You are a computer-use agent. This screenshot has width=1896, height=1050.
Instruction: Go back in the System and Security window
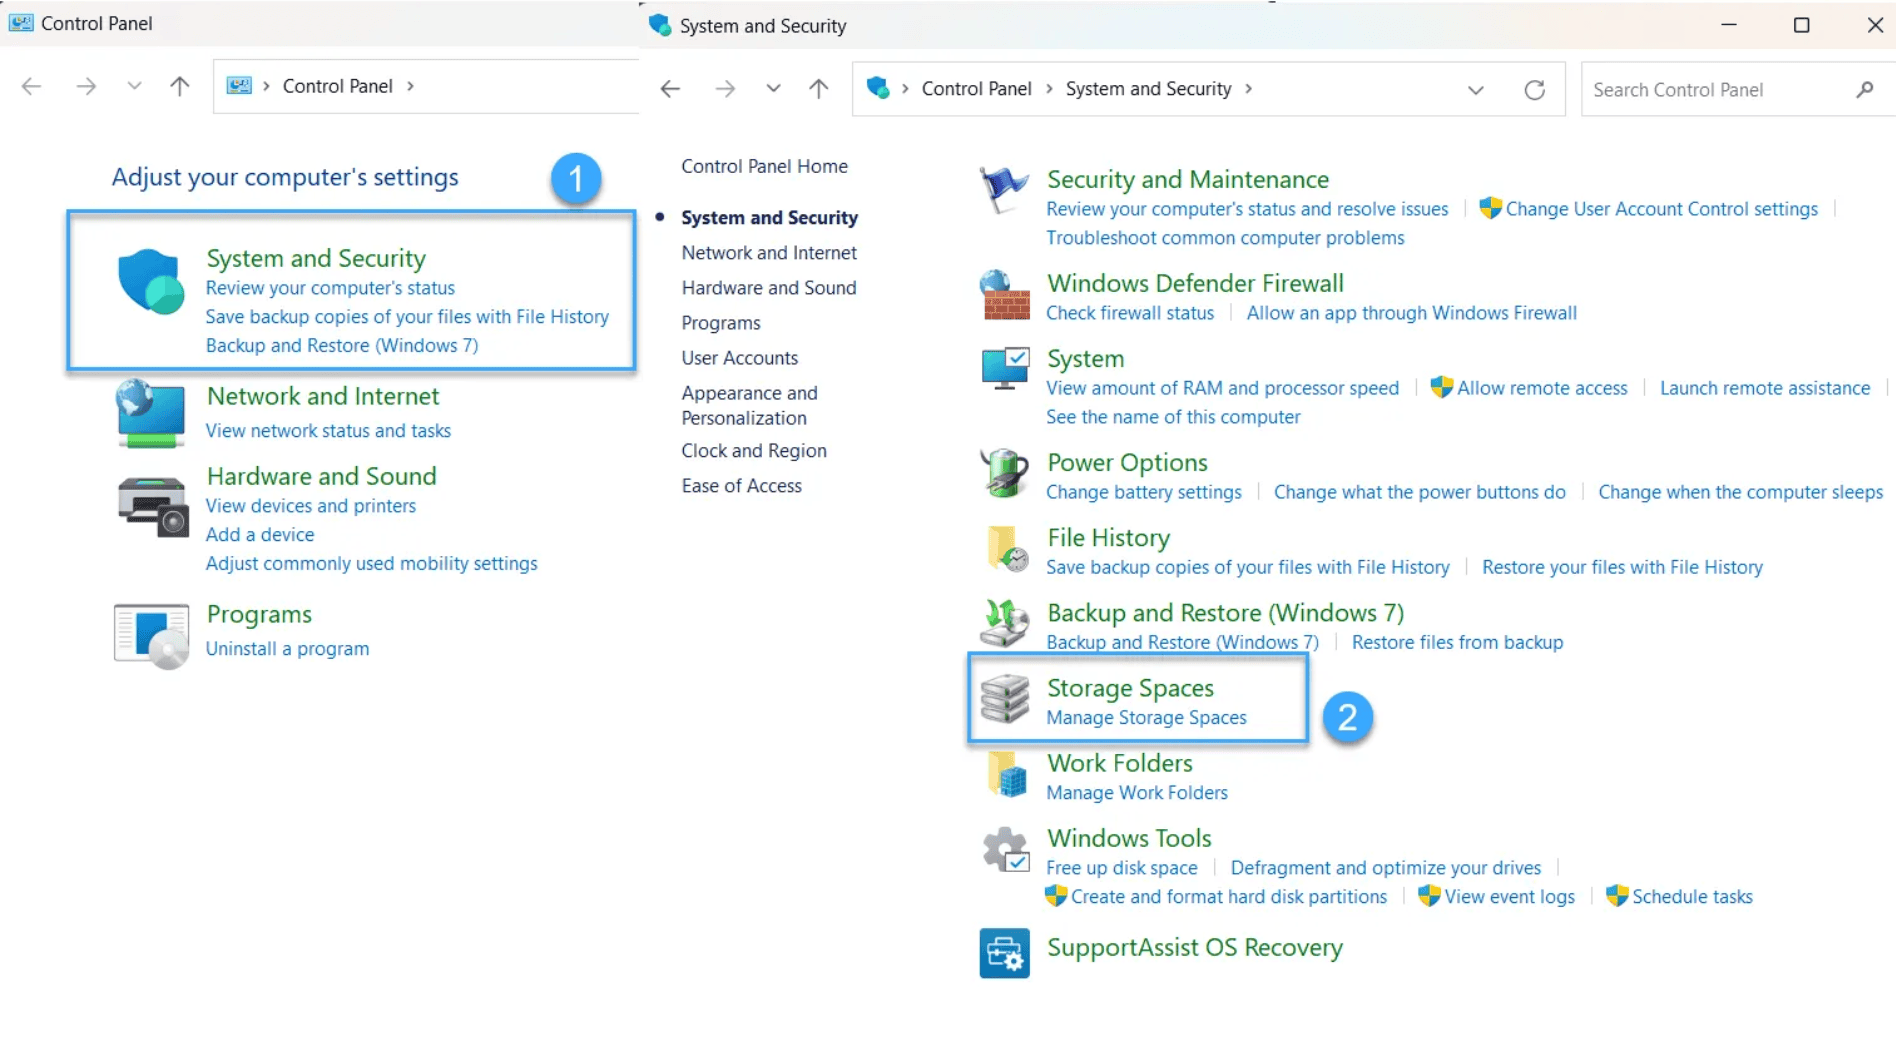(670, 89)
